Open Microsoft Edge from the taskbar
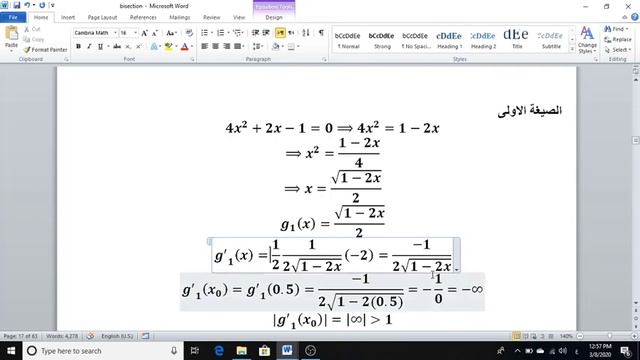This screenshot has width=640, height=360. (x=219, y=351)
